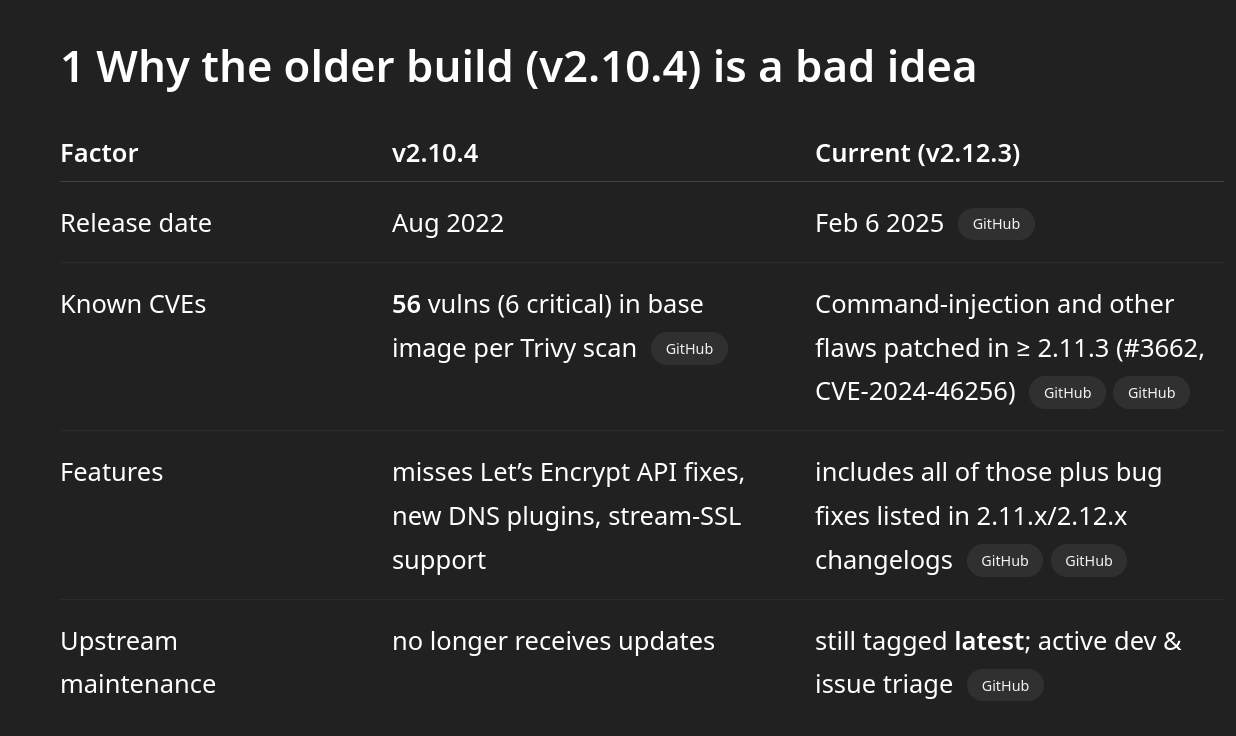This screenshot has height=736, width=1236.
Task: Open second GitHub badge after changelogs
Action: point(1088,561)
